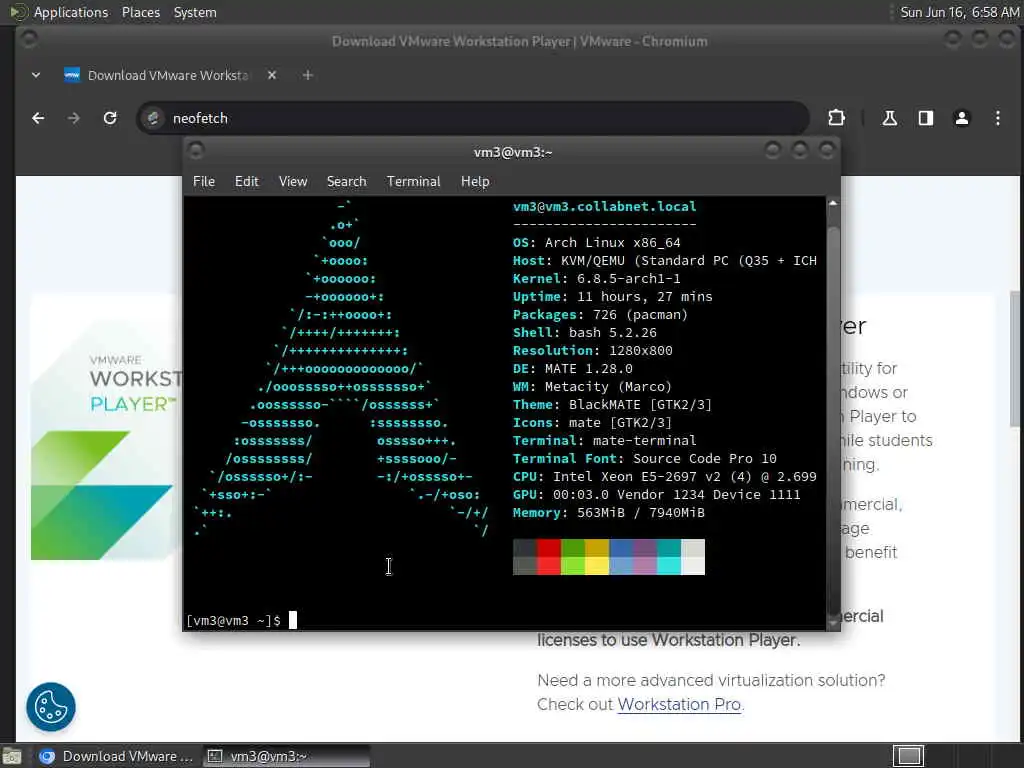Open a new tab with the plus button
This screenshot has height=768, width=1024.
[x=308, y=75]
